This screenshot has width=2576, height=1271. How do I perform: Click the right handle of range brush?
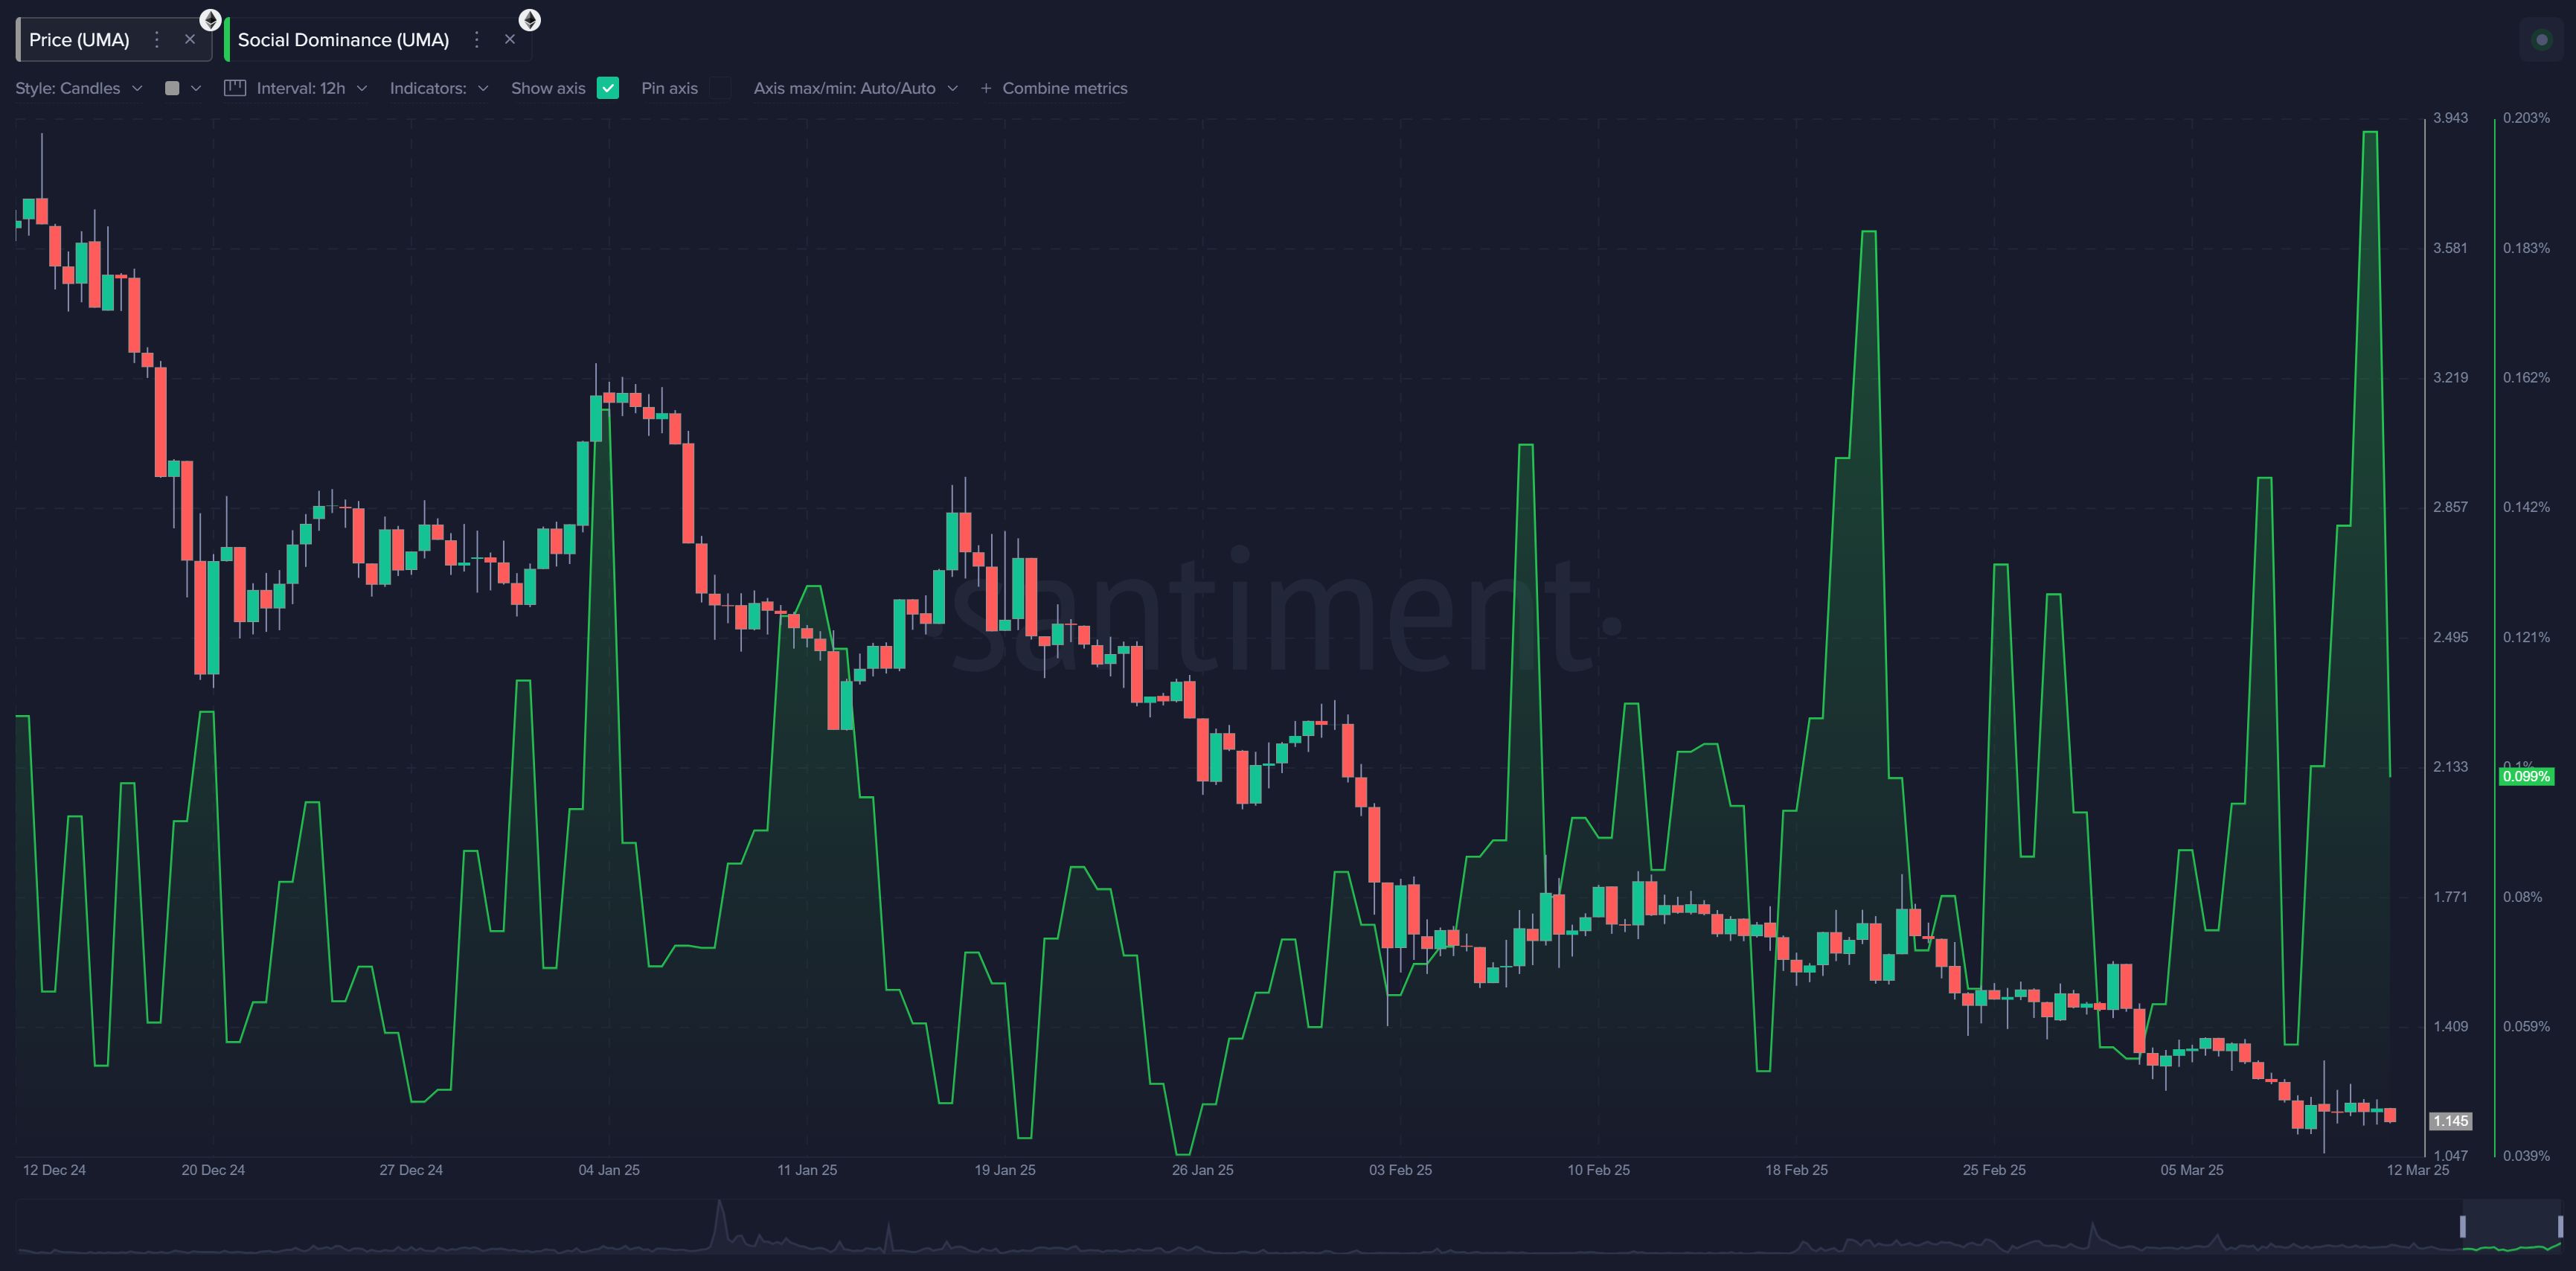coord(2560,1226)
